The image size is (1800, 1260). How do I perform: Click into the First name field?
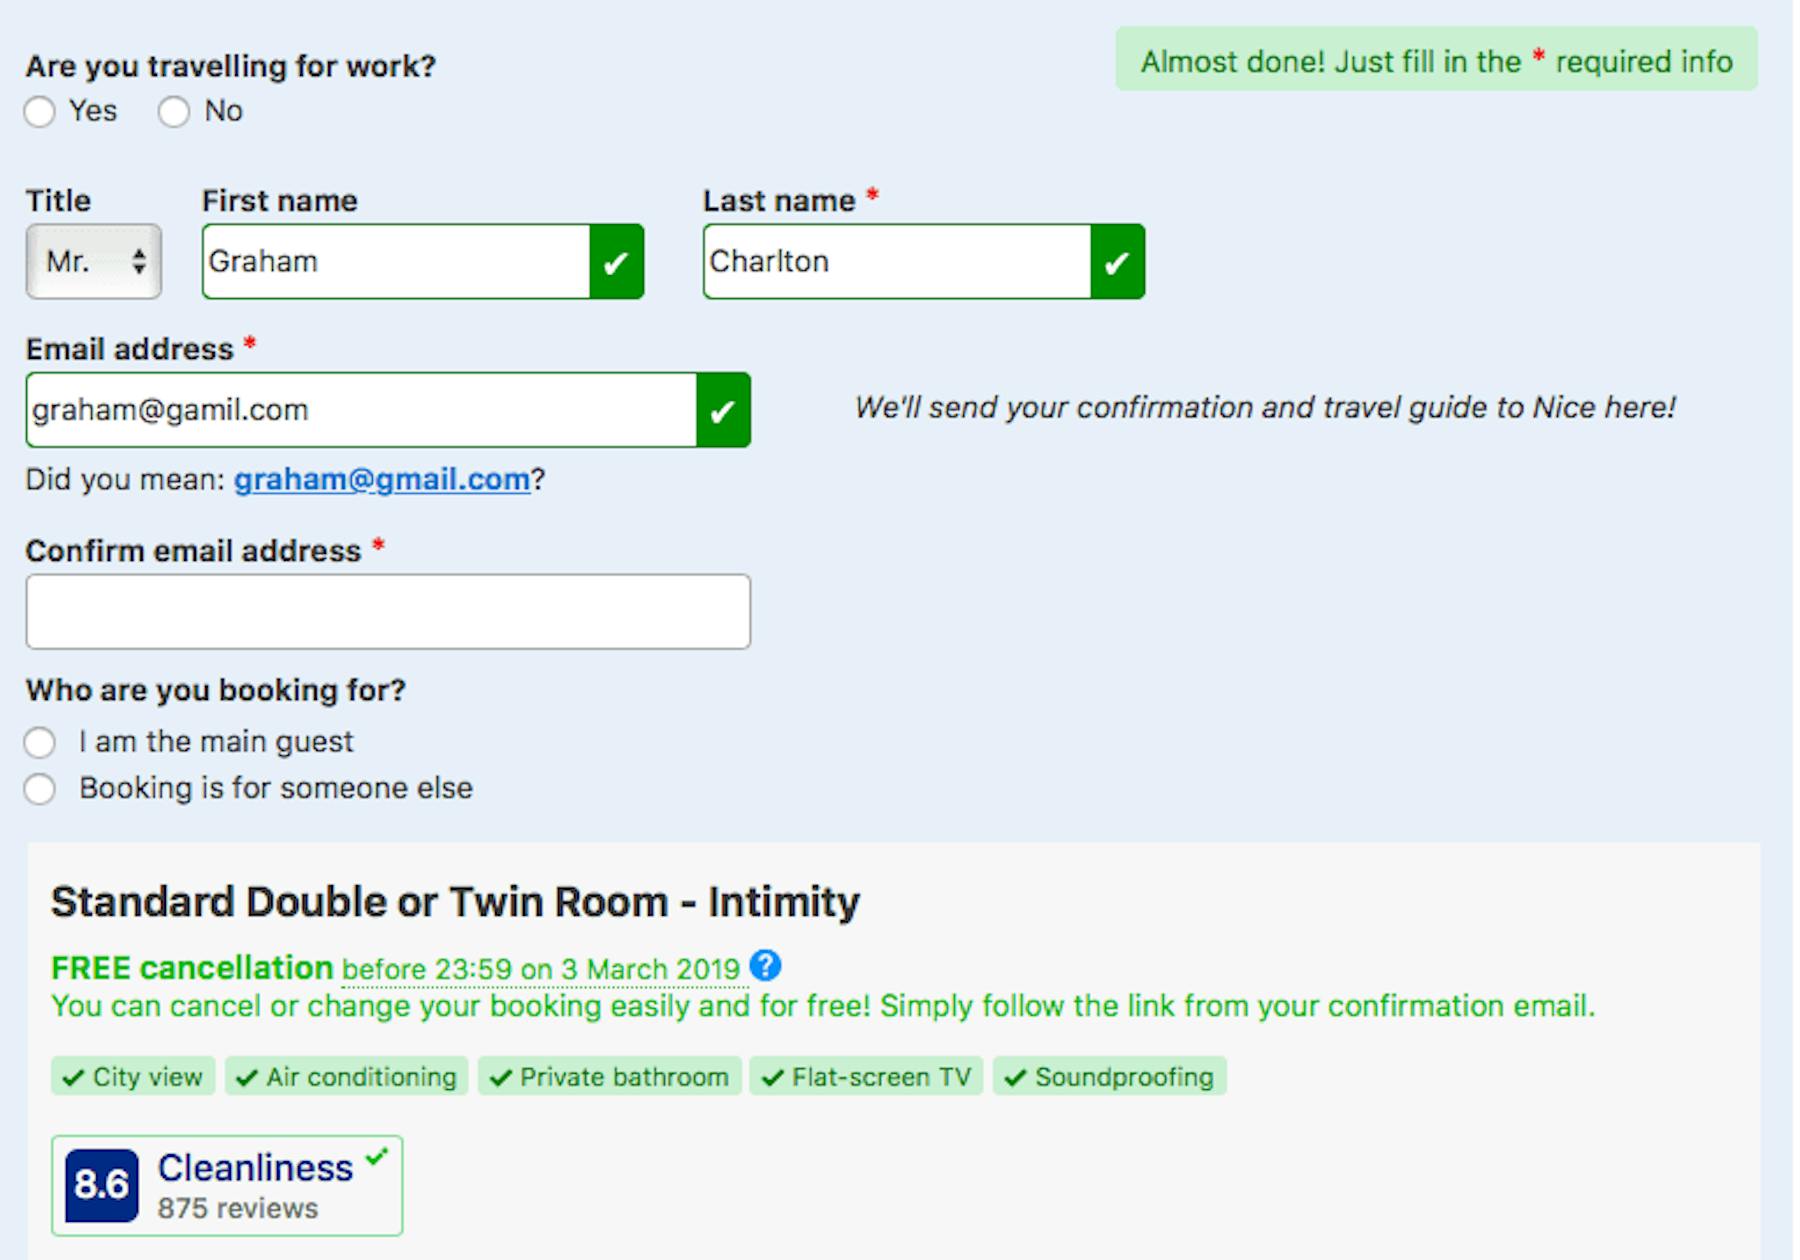(396, 262)
